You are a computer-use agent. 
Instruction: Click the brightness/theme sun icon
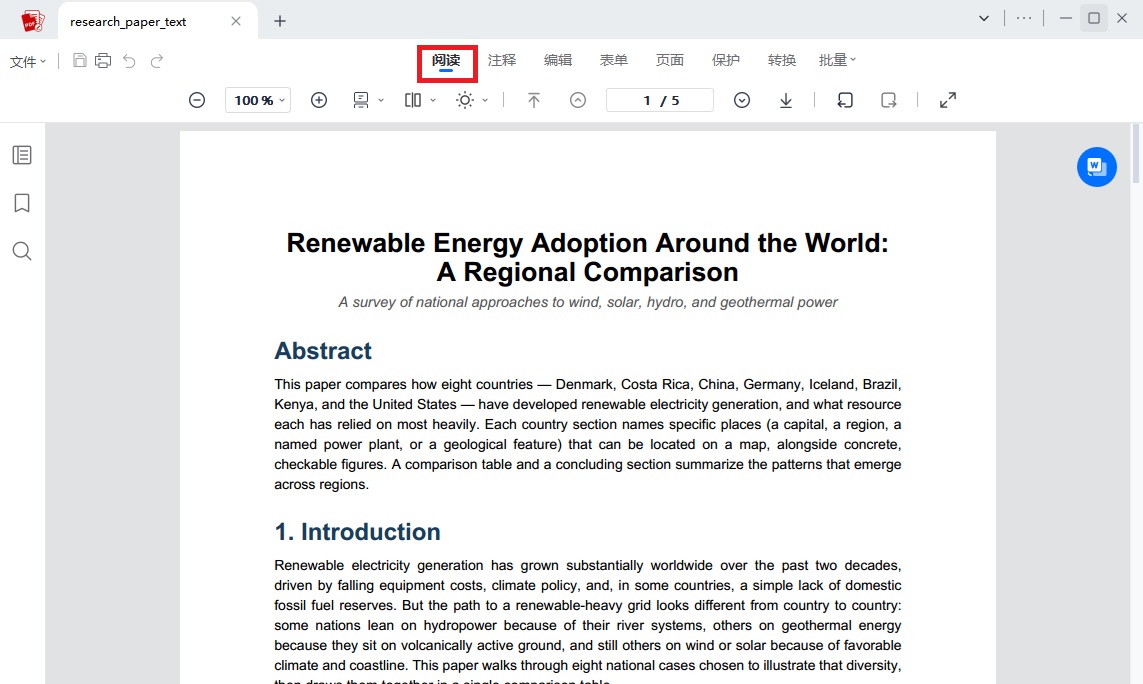pos(464,100)
